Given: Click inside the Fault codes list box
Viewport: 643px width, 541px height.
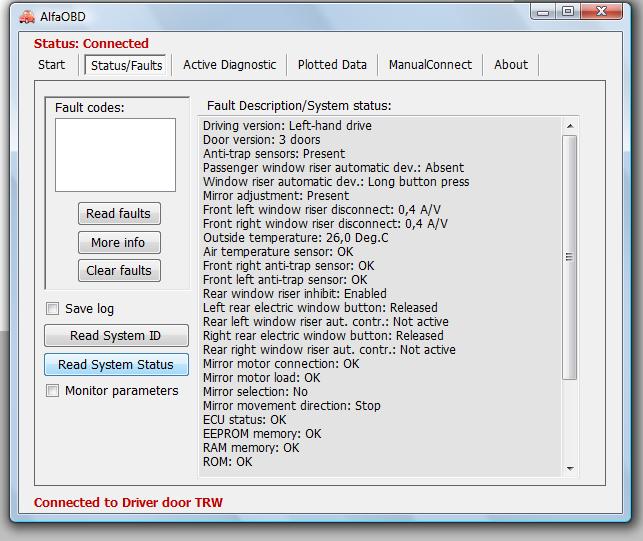Looking at the screenshot, I should pyautogui.click(x=115, y=155).
